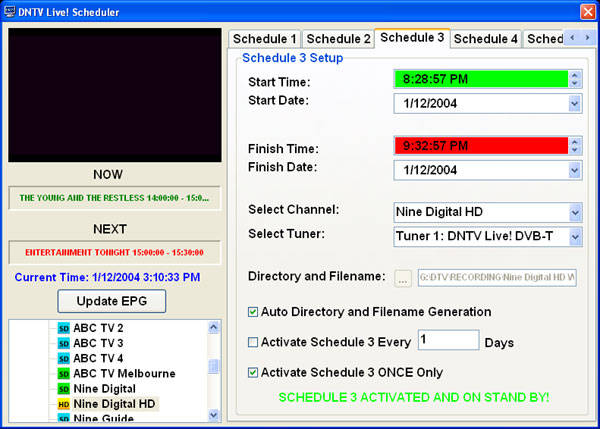The height and width of the screenshot is (429, 600).
Task: Uncheck Activate Schedule 3 ONCE Only
Action: 253,372
